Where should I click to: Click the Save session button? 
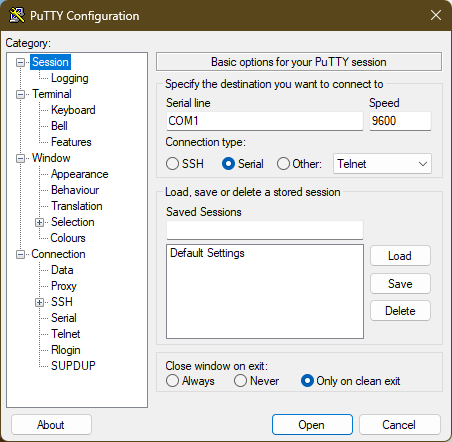pos(400,284)
